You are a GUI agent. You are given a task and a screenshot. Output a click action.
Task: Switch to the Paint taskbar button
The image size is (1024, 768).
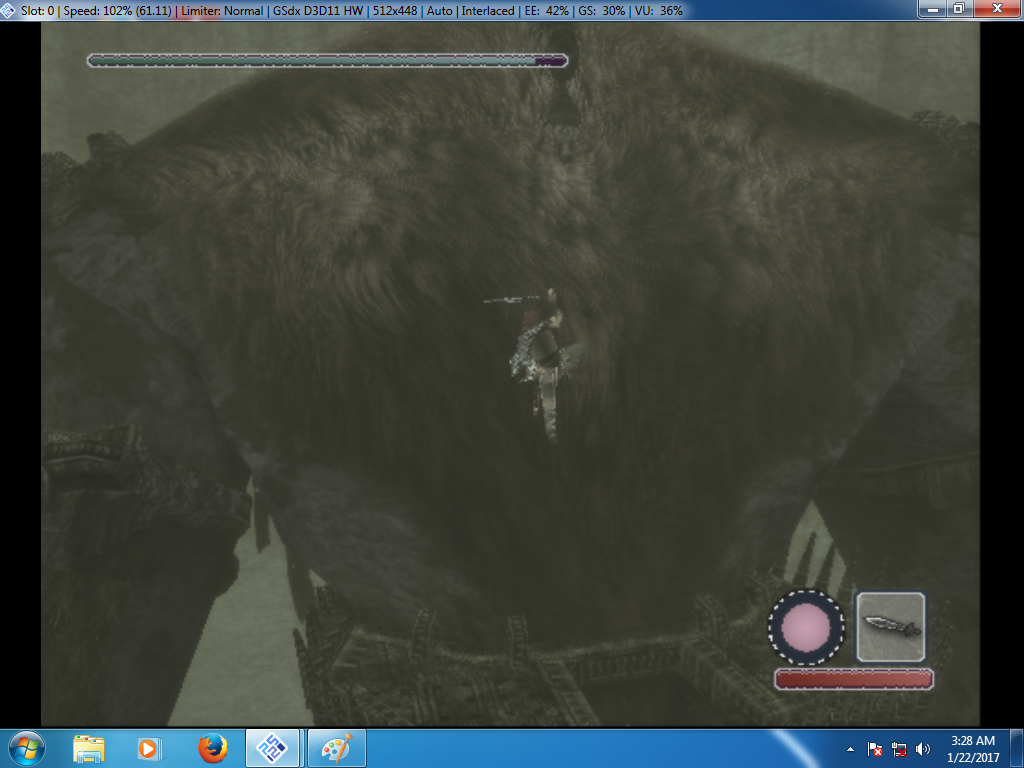point(337,748)
